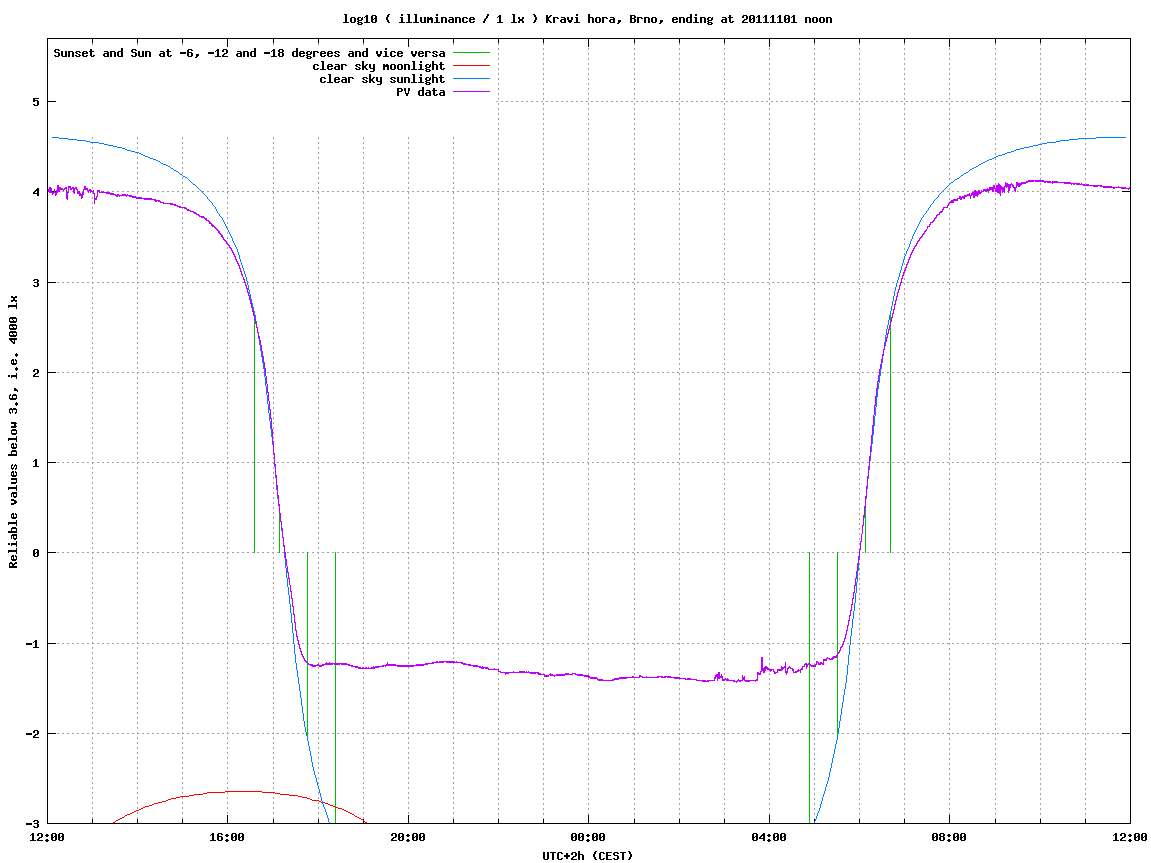Select the 'Sunset and Sun at -6, -12 and -18 degrees' legend label
The width and height of the screenshot is (1151, 863).
click(250, 53)
